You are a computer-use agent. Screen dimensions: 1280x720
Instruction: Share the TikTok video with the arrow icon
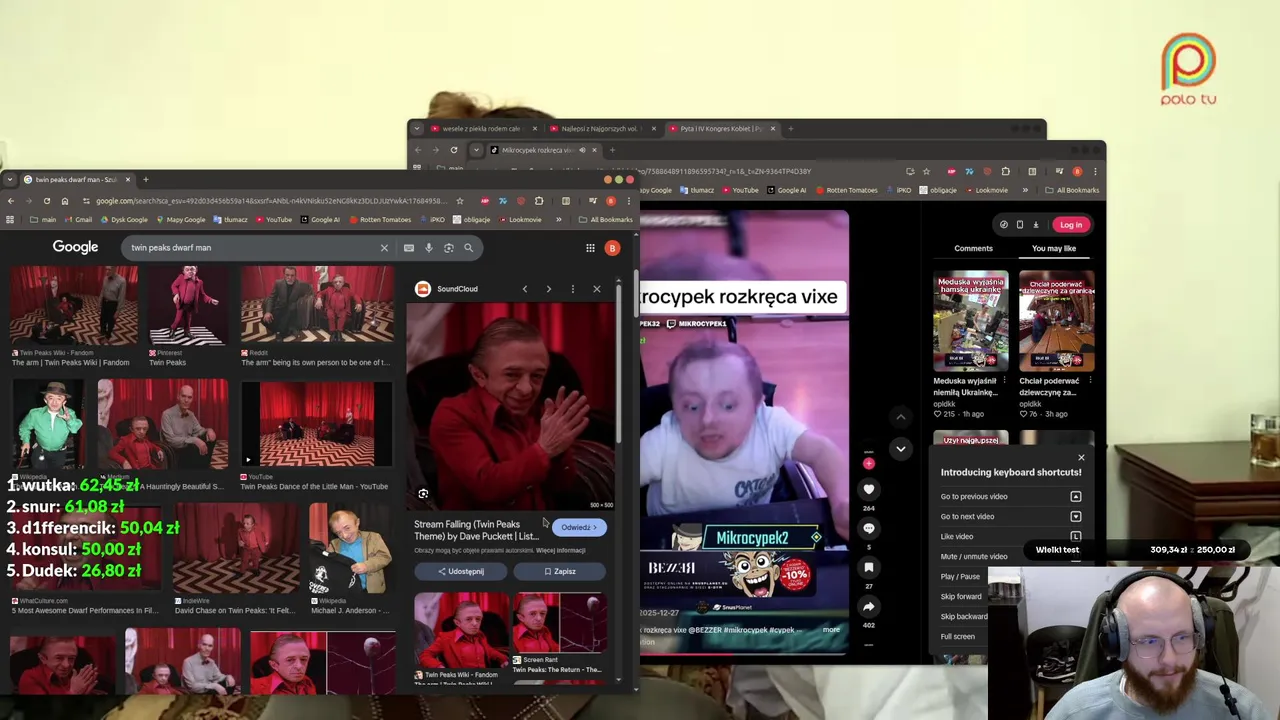[x=869, y=606]
